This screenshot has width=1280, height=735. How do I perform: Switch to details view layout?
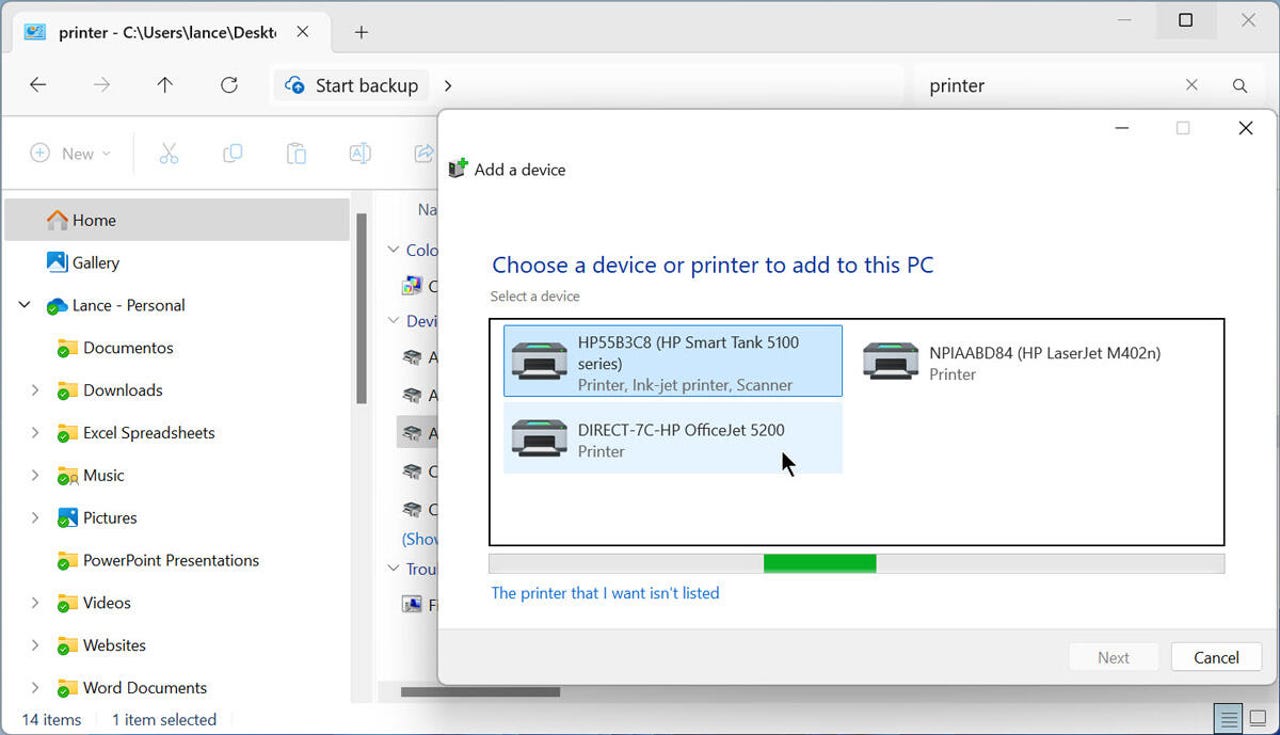[1228, 718]
